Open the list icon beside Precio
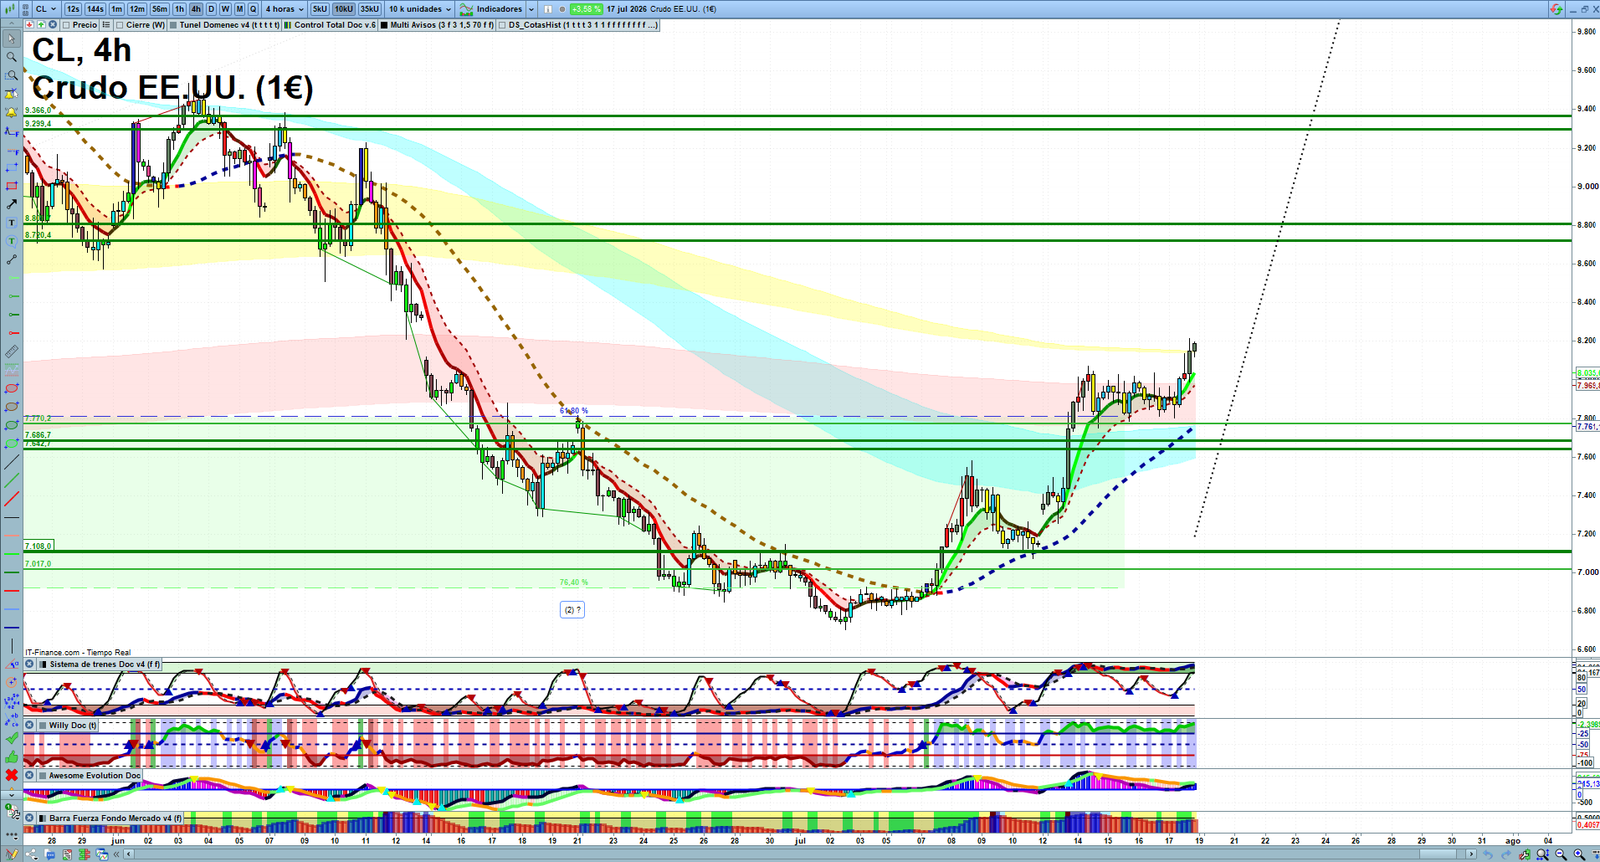Image resolution: width=1600 pixels, height=862 pixels. coord(106,25)
